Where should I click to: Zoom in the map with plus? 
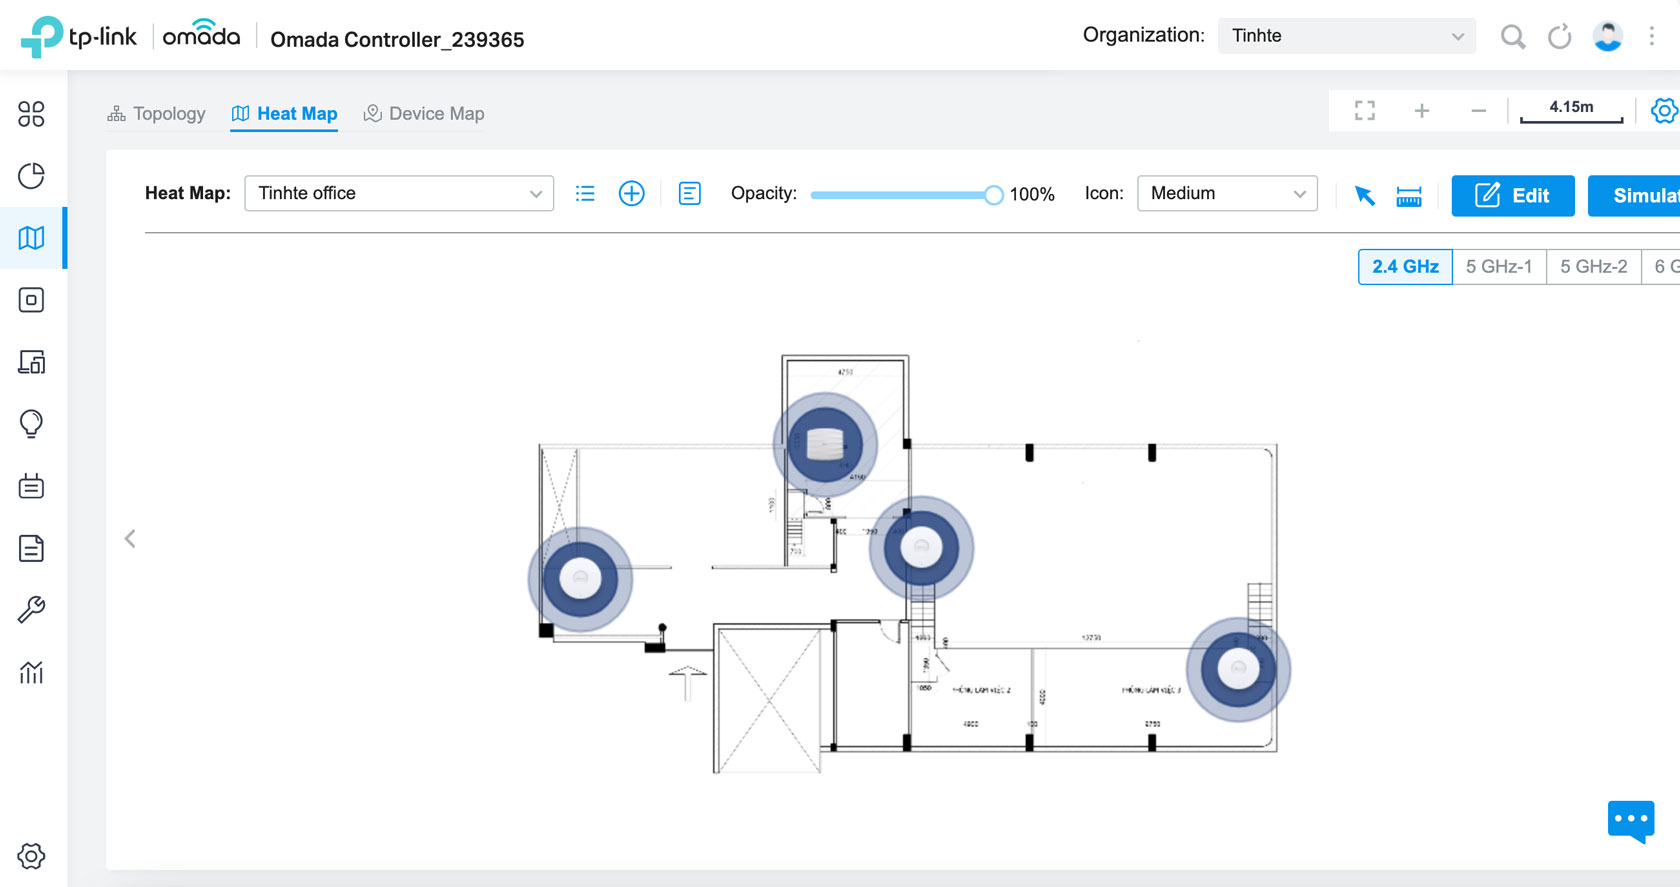[1422, 110]
